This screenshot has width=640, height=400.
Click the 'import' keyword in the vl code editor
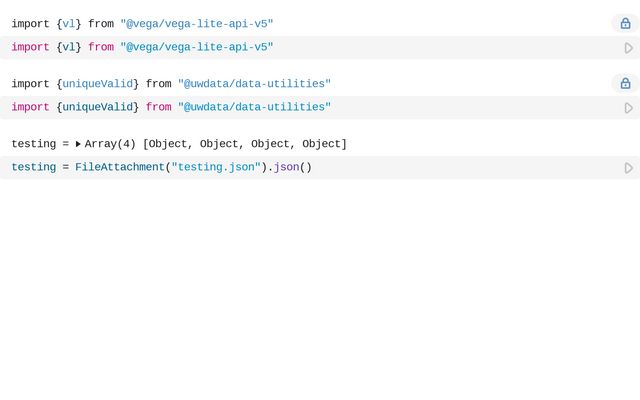30,47
